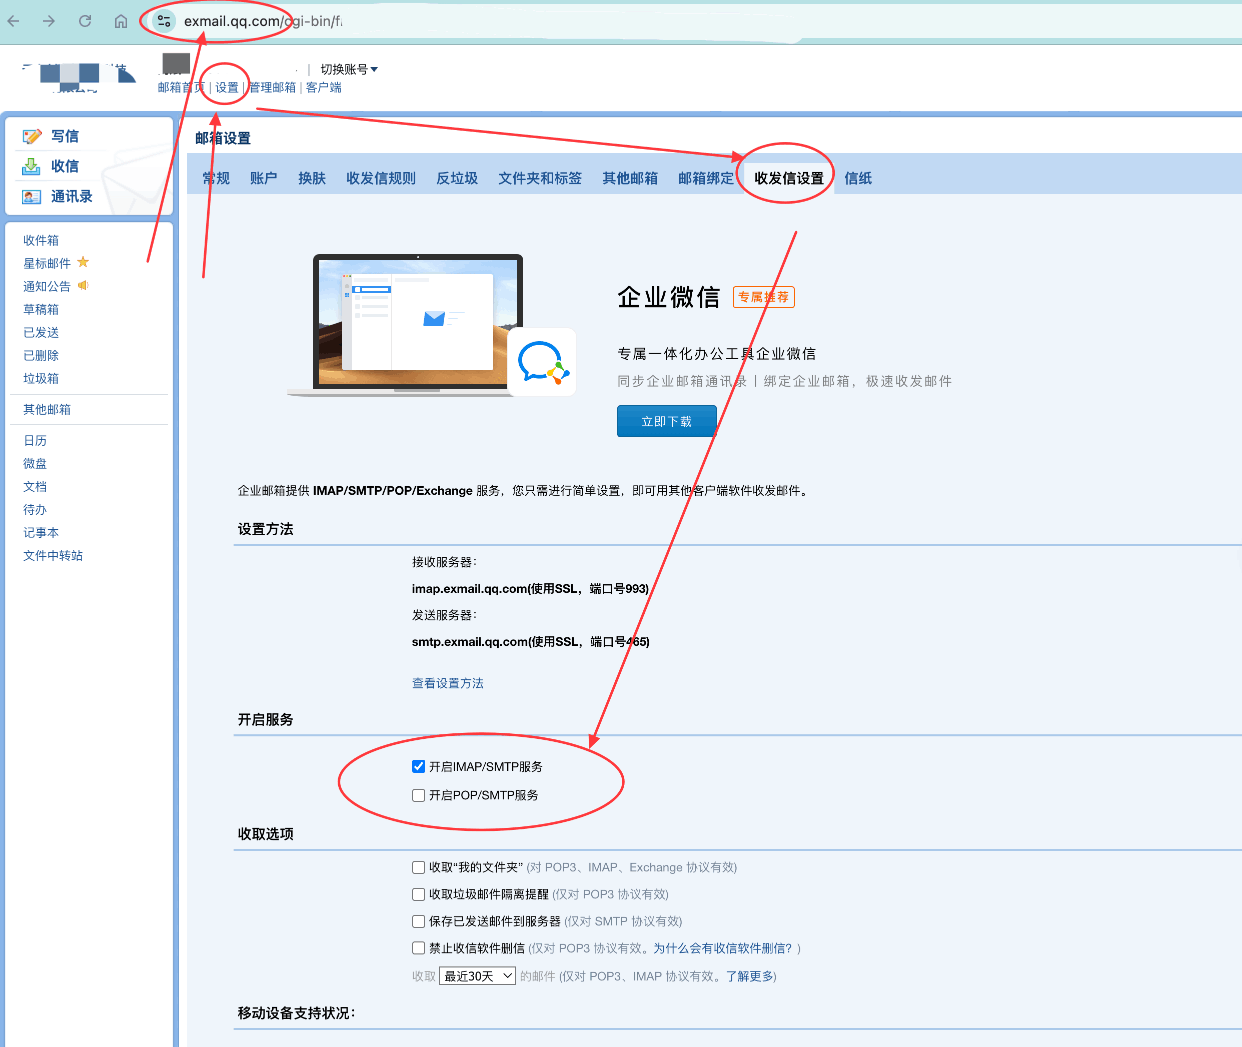Check 保存已发送邮件到服务器

pos(417,921)
